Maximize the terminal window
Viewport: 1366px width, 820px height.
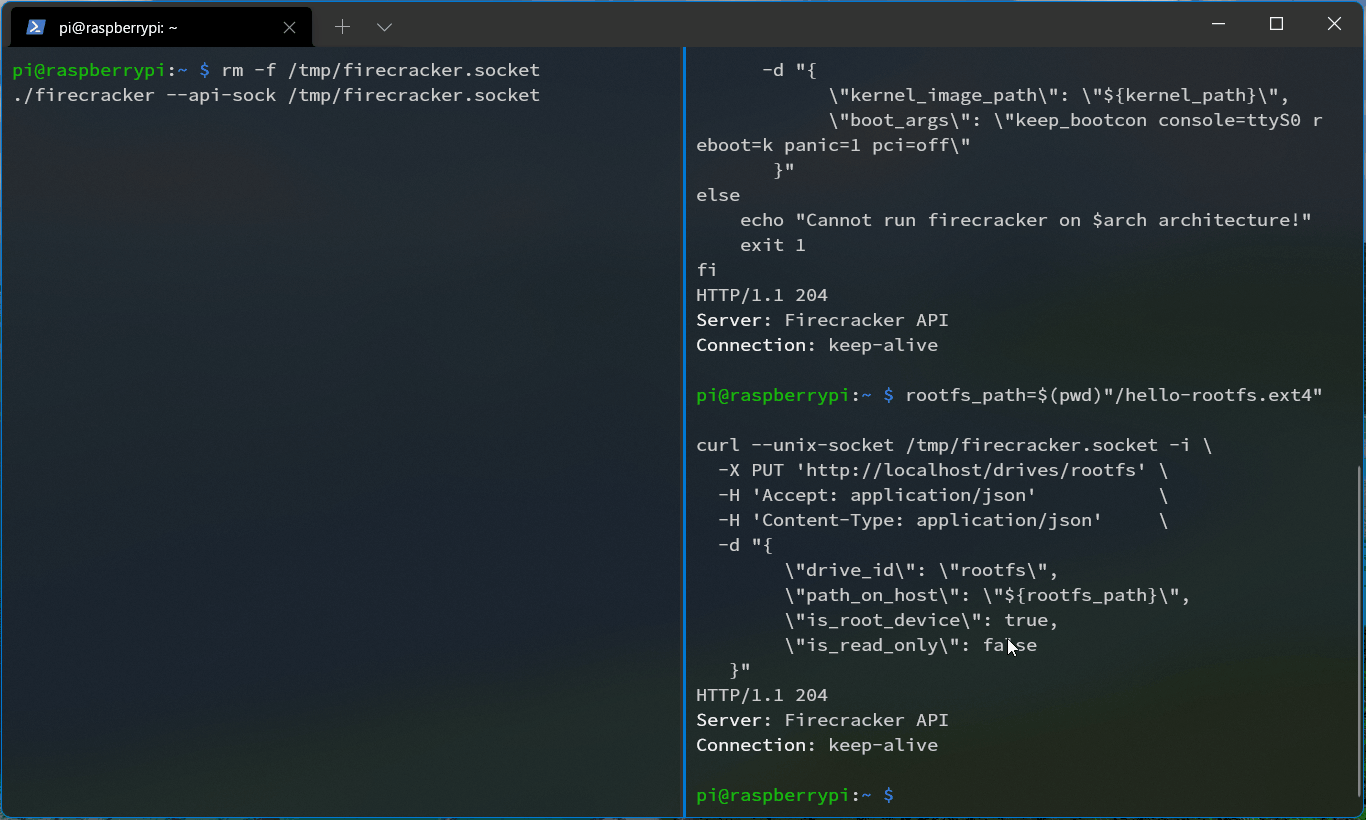pyautogui.click(x=1276, y=24)
